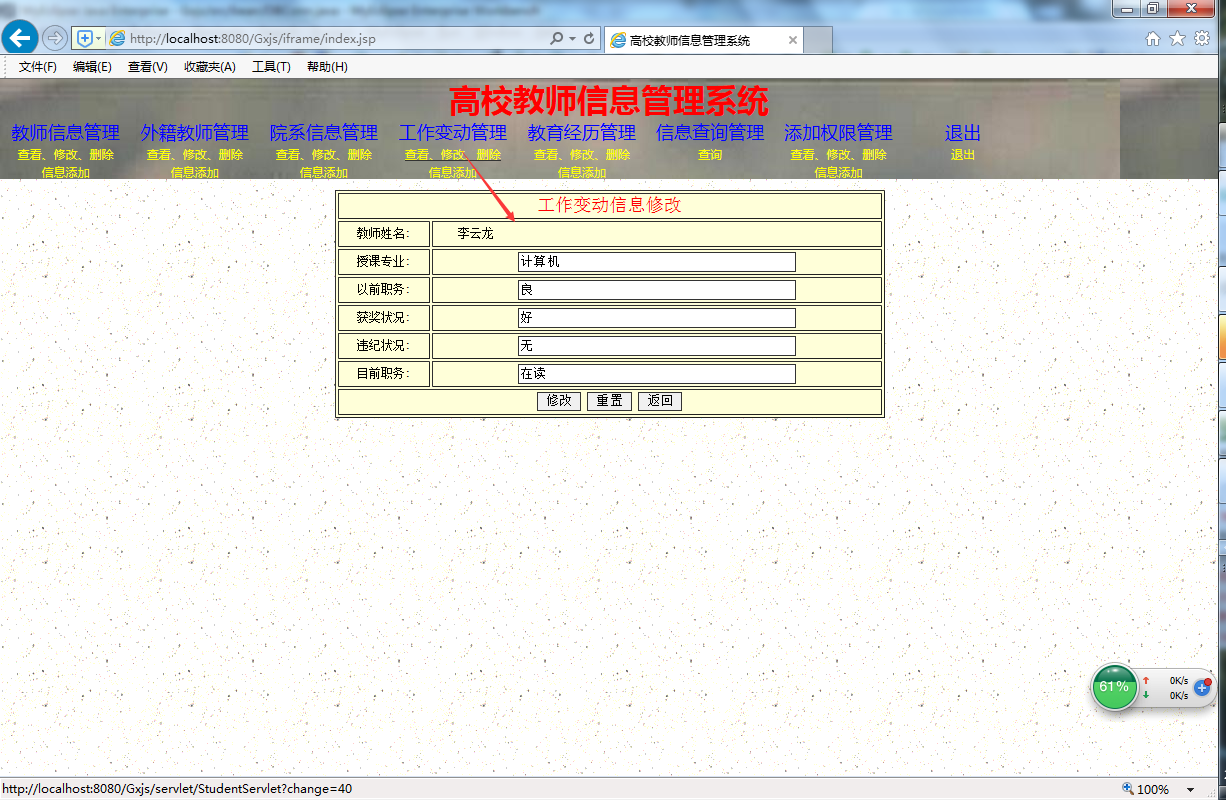Click the 工作变动信息修改 form title
The image size is (1226, 800).
pos(610,205)
